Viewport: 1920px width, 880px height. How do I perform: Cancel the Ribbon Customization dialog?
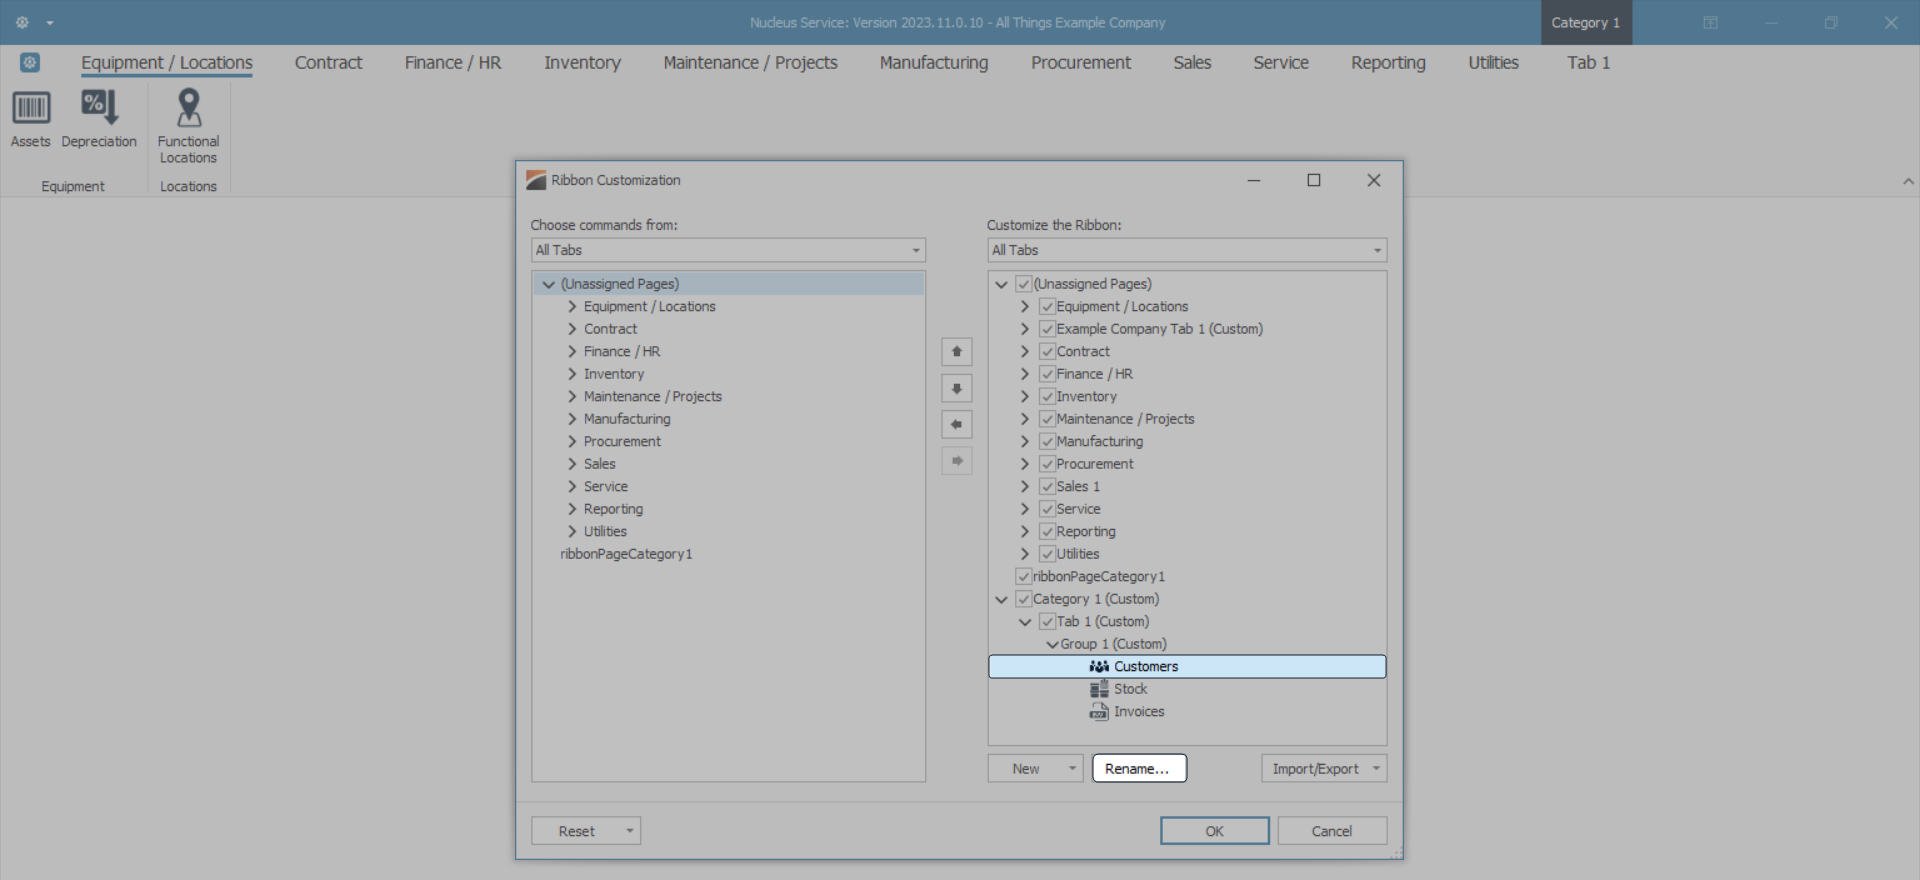(x=1332, y=831)
